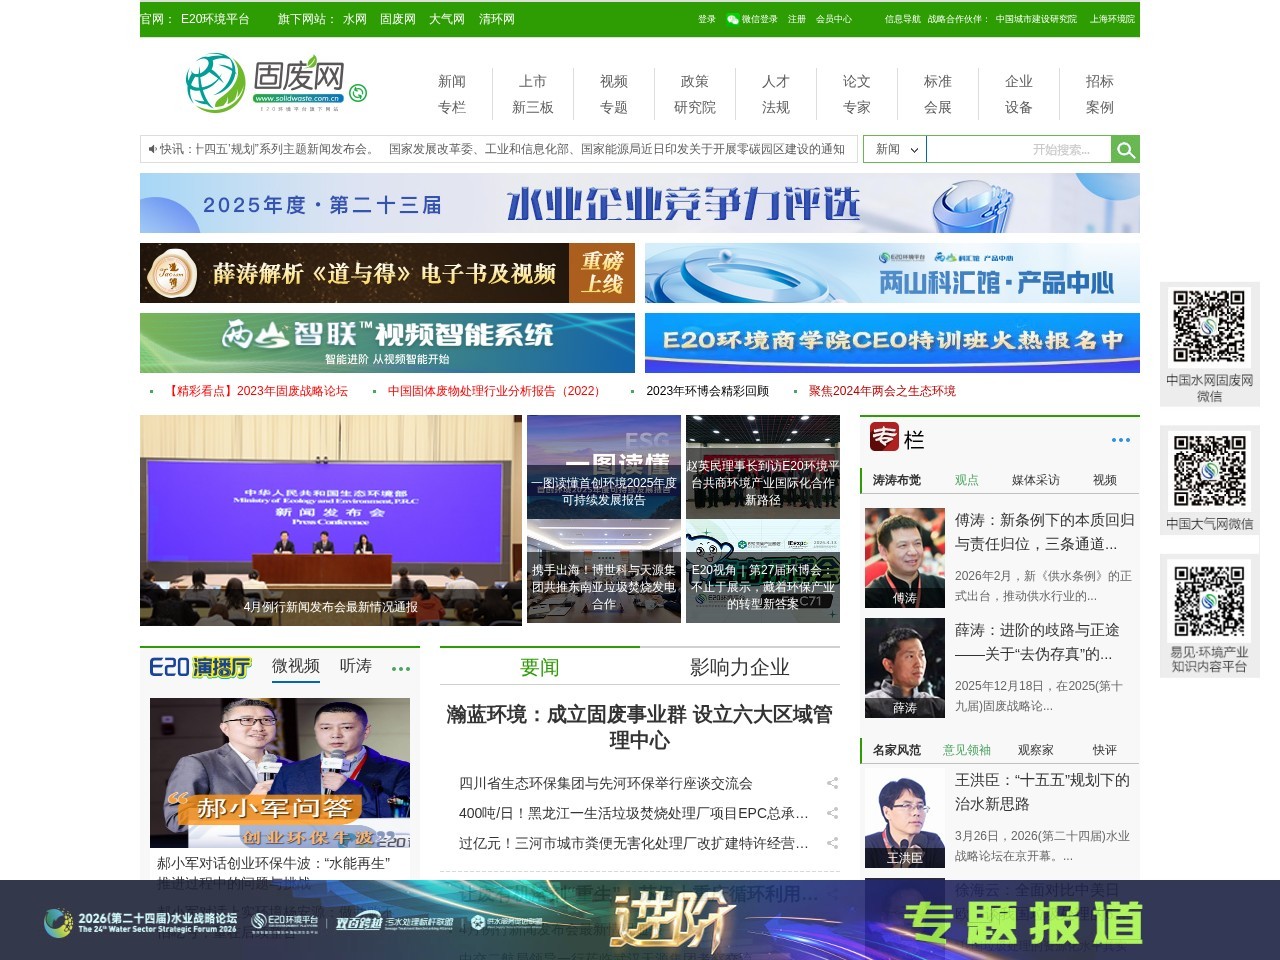Open the 专栏 section more dots
Image resolution: width=1280 pixels, height=960 pixels.
(1121, 440)
